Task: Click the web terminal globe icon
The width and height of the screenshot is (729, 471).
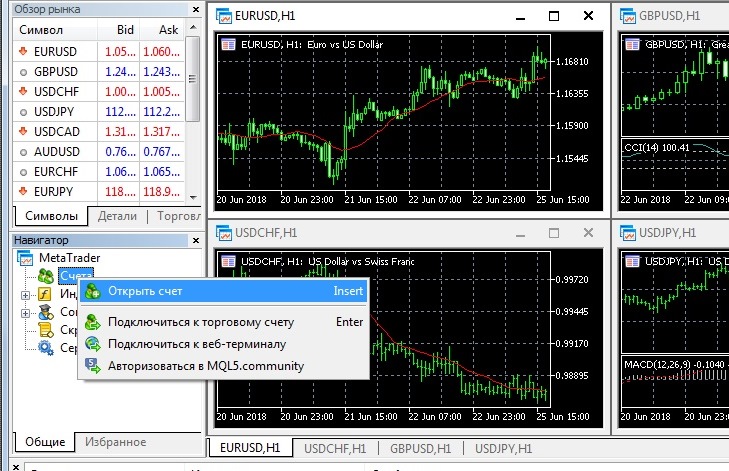Action: 93,344
